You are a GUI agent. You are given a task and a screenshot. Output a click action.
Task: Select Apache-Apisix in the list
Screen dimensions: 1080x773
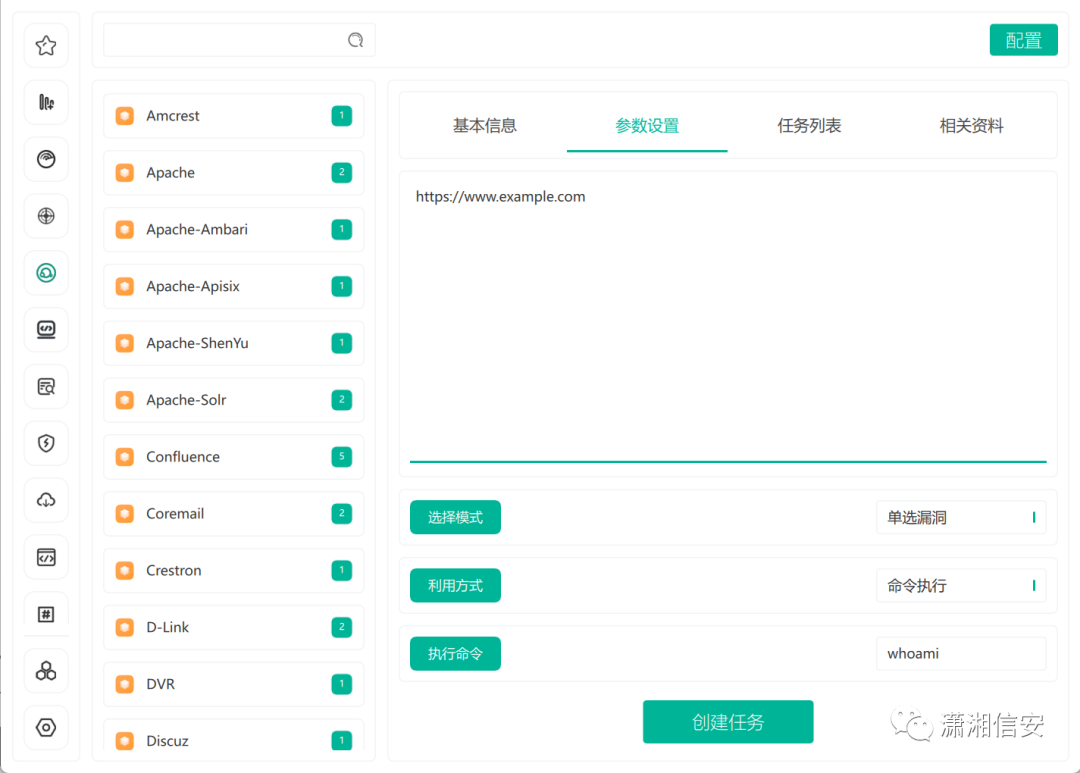[x=233, y=287]
